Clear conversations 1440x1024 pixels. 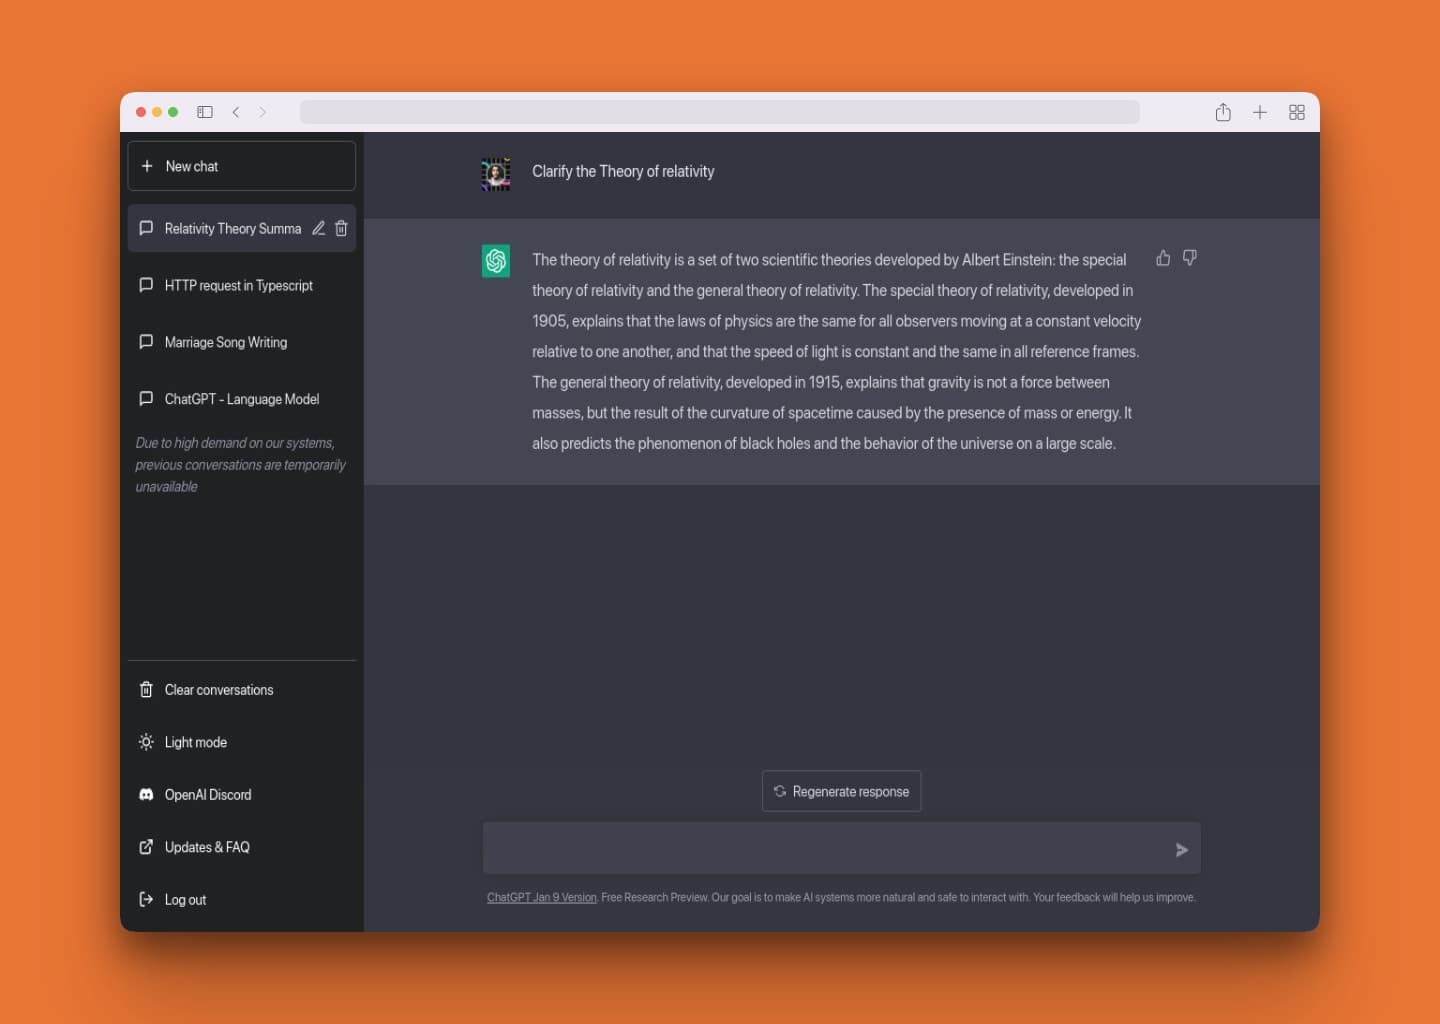[x=241, y=690]
